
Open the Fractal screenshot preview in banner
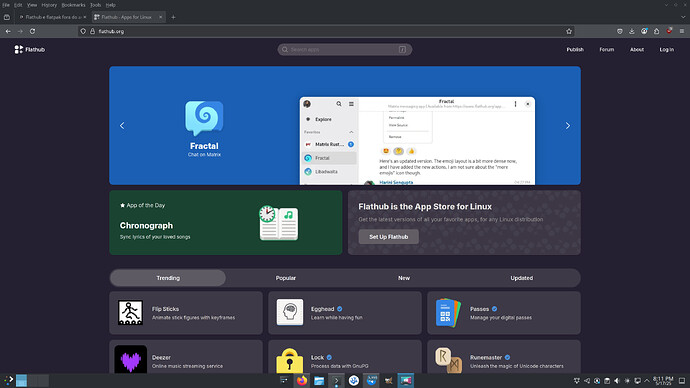click(417, 141)
